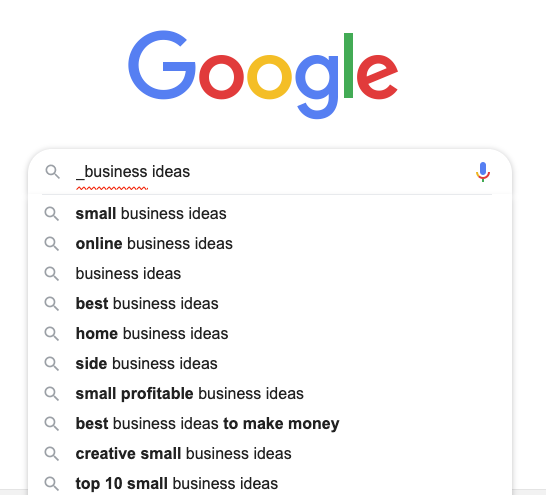This screenshot has height=495, width=546.
Task: Choose the plain 'business ideas' suggestion
Action: 270,274
